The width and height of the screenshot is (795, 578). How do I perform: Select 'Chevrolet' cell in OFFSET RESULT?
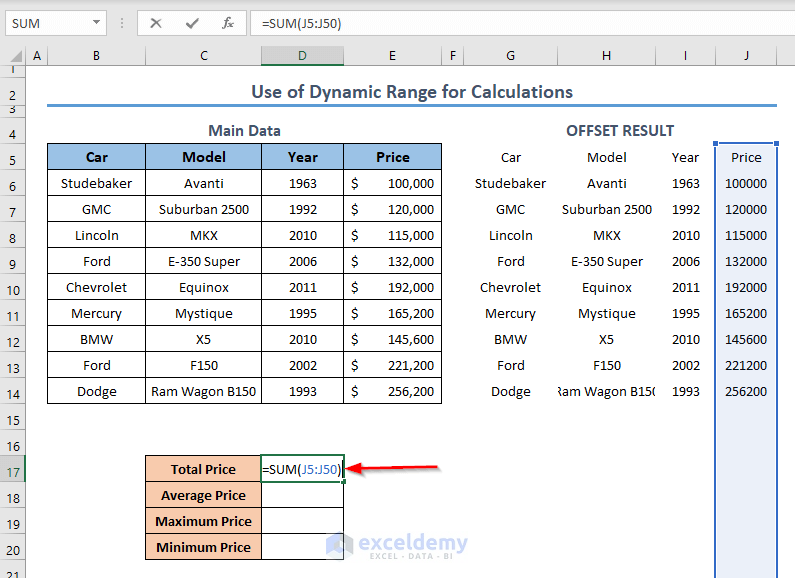pyautogui.click(x=511, y=287)
